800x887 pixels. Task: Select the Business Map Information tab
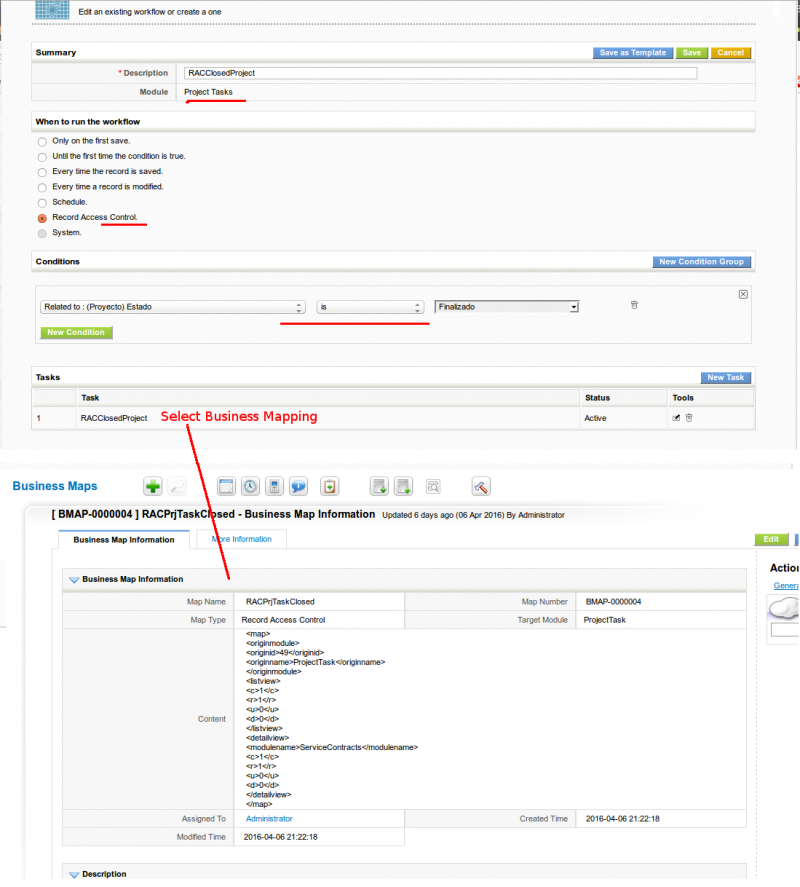[x=124, y=539]
